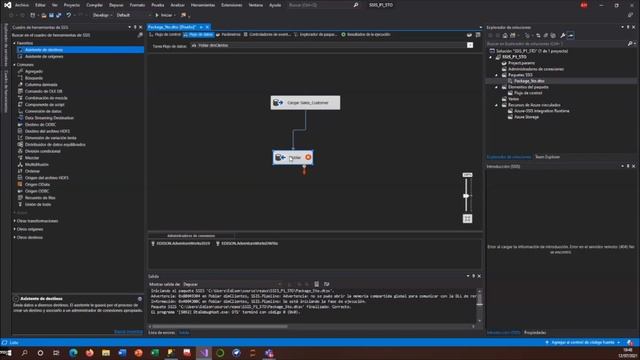This screenshot has height=360, width=640.
Task: Select Azure-SSIS Integration Runtime node
Action: coord(541,111)
